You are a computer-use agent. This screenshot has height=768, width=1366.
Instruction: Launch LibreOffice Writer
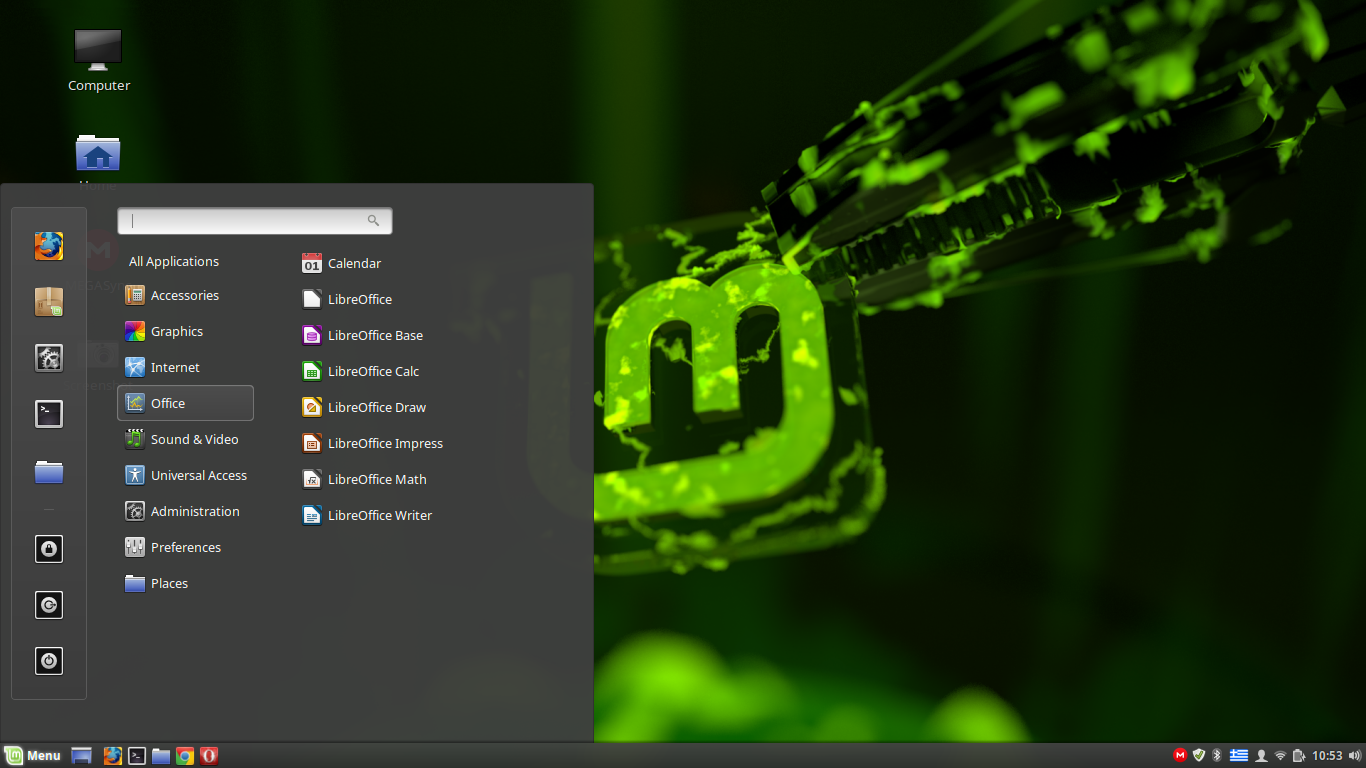pyautogui.click(x=378, y=515)
